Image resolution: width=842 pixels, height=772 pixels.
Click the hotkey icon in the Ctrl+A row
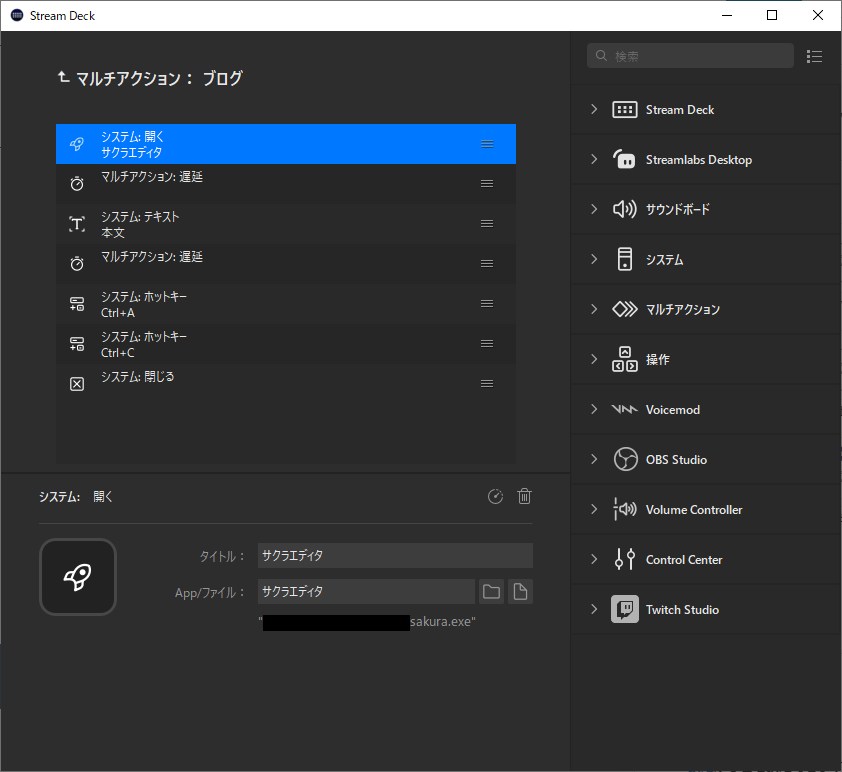click(77, 304)
